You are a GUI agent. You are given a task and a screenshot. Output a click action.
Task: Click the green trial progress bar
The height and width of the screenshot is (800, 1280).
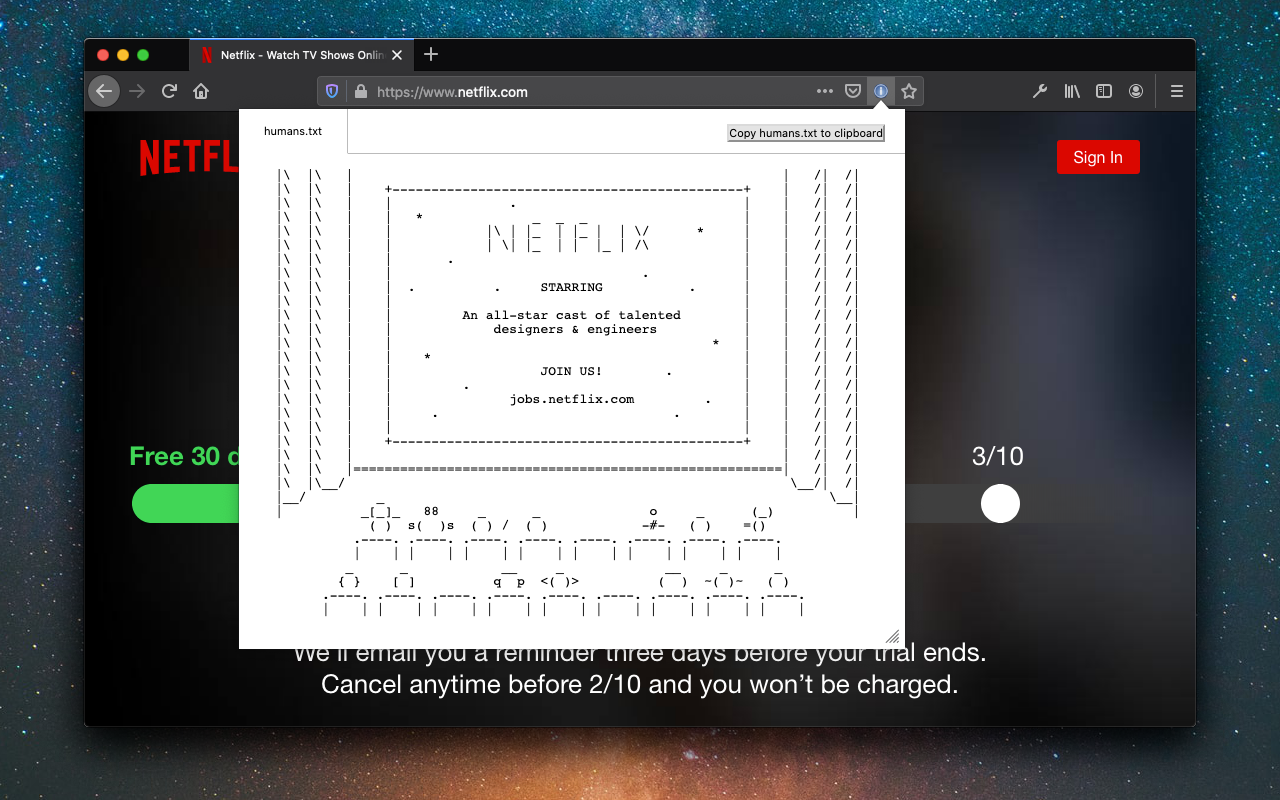pos(186,503)
